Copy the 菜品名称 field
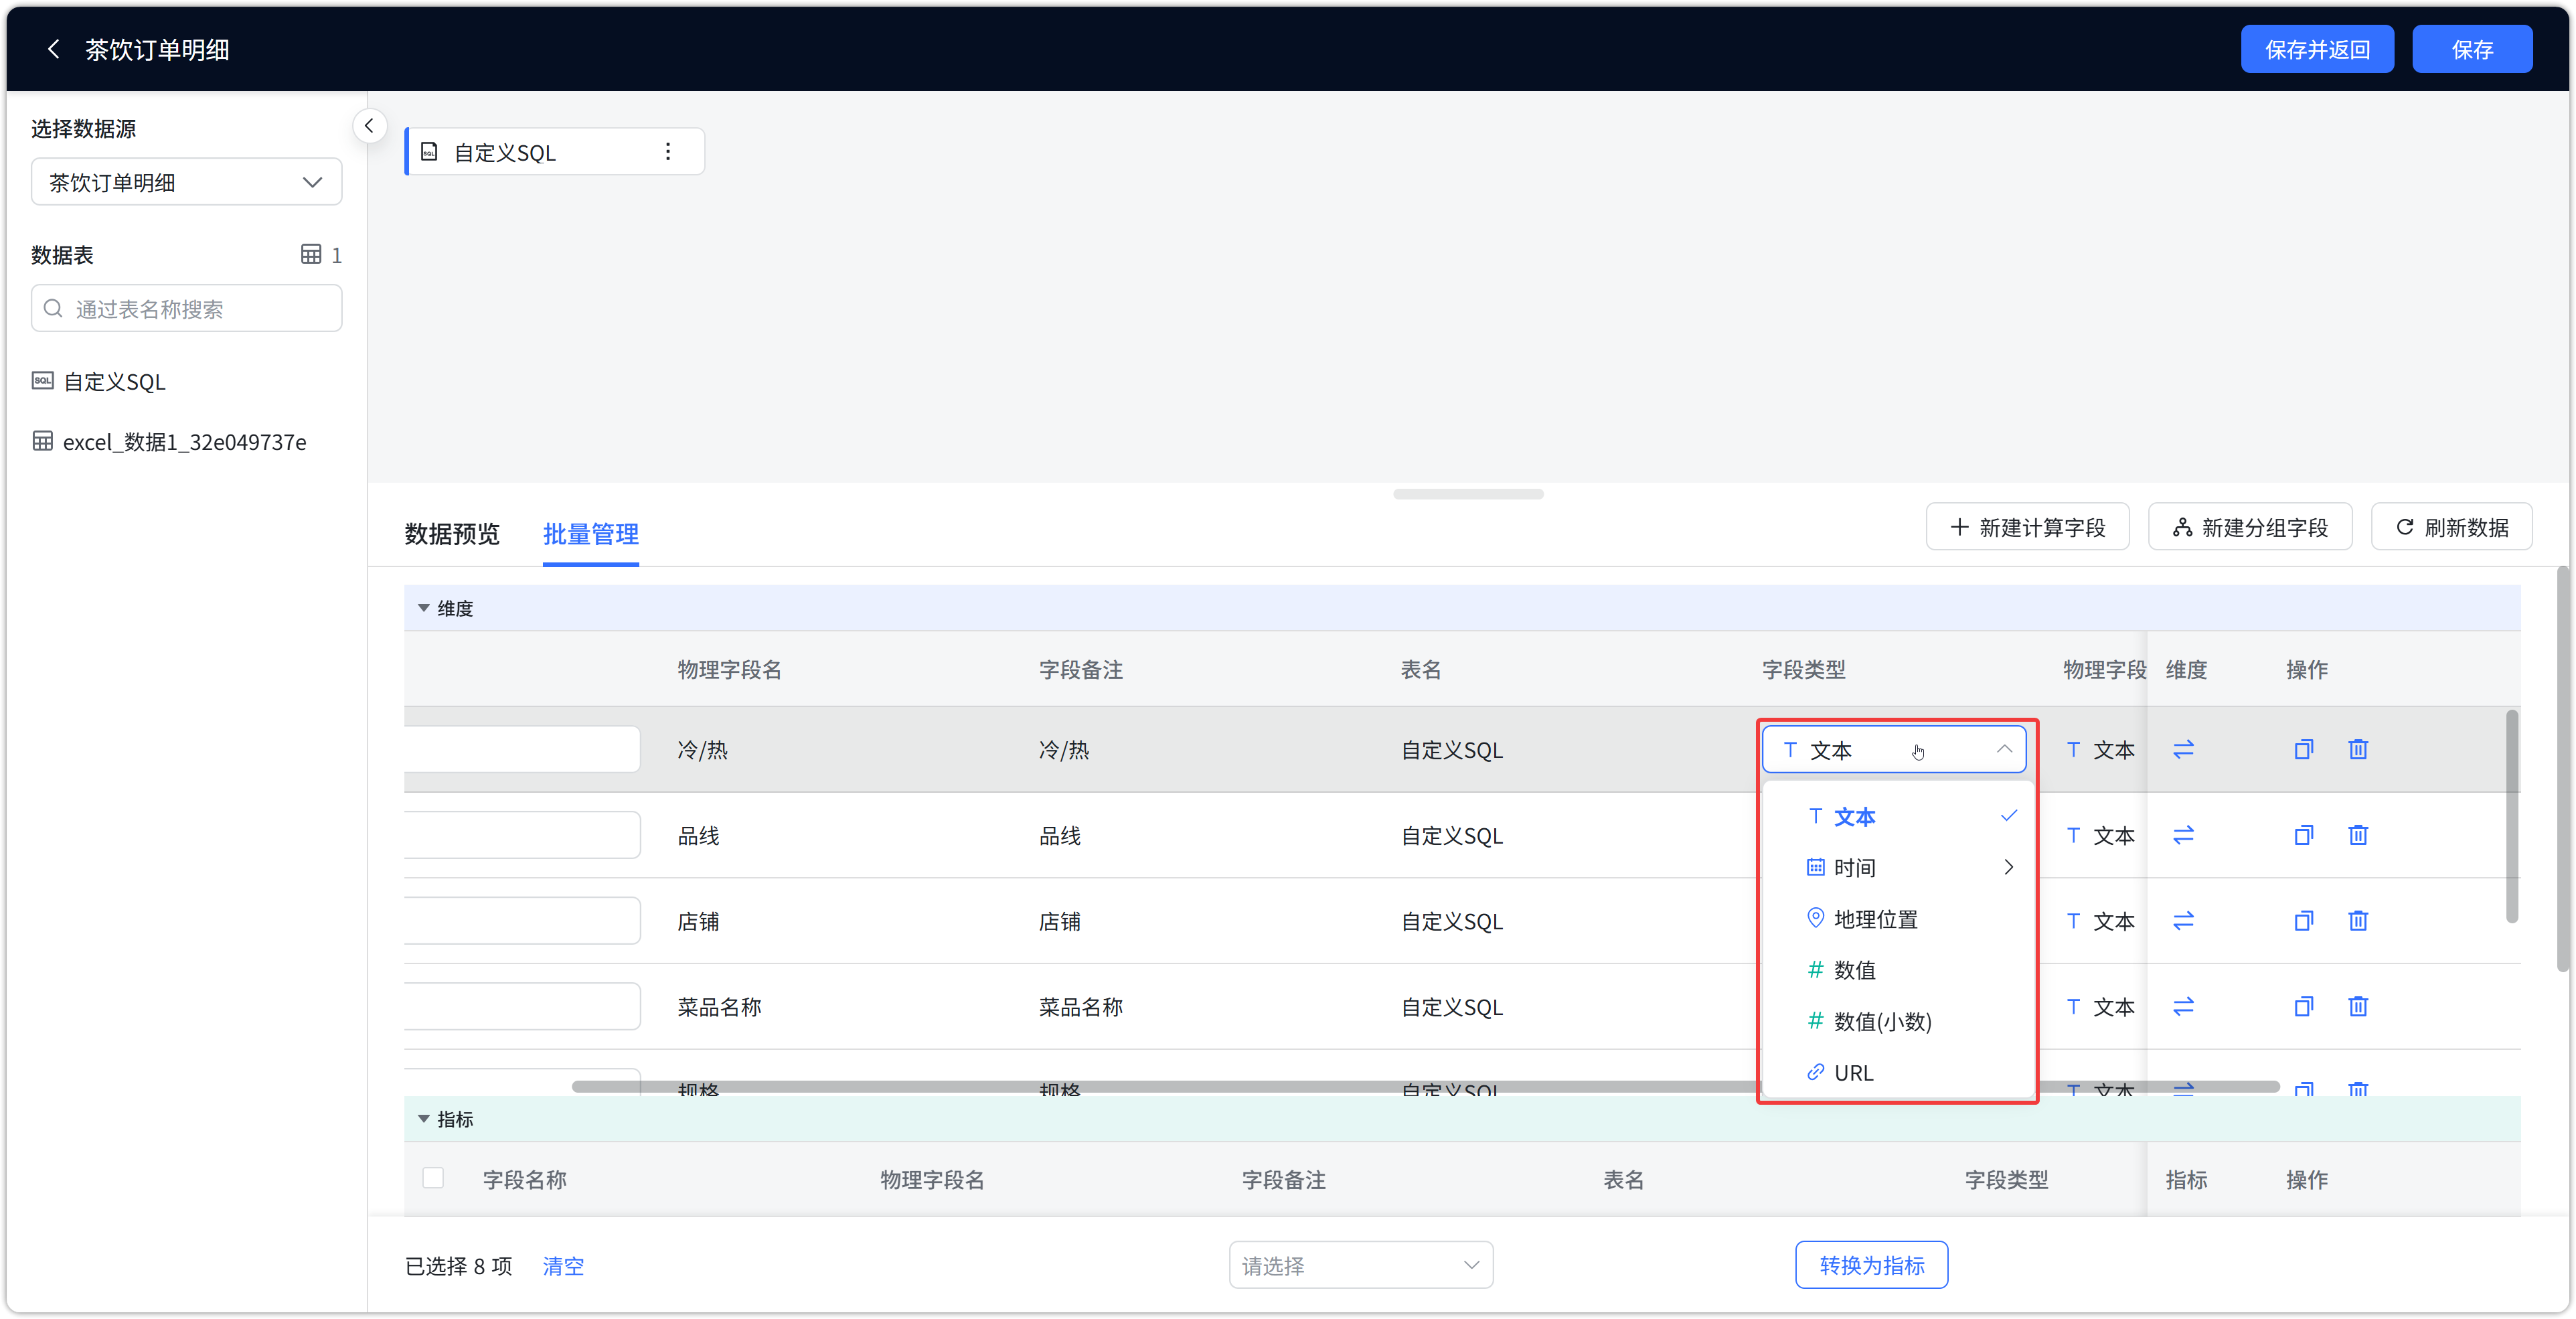Viewport: 2576px width, 1319px height. 2303,1006
